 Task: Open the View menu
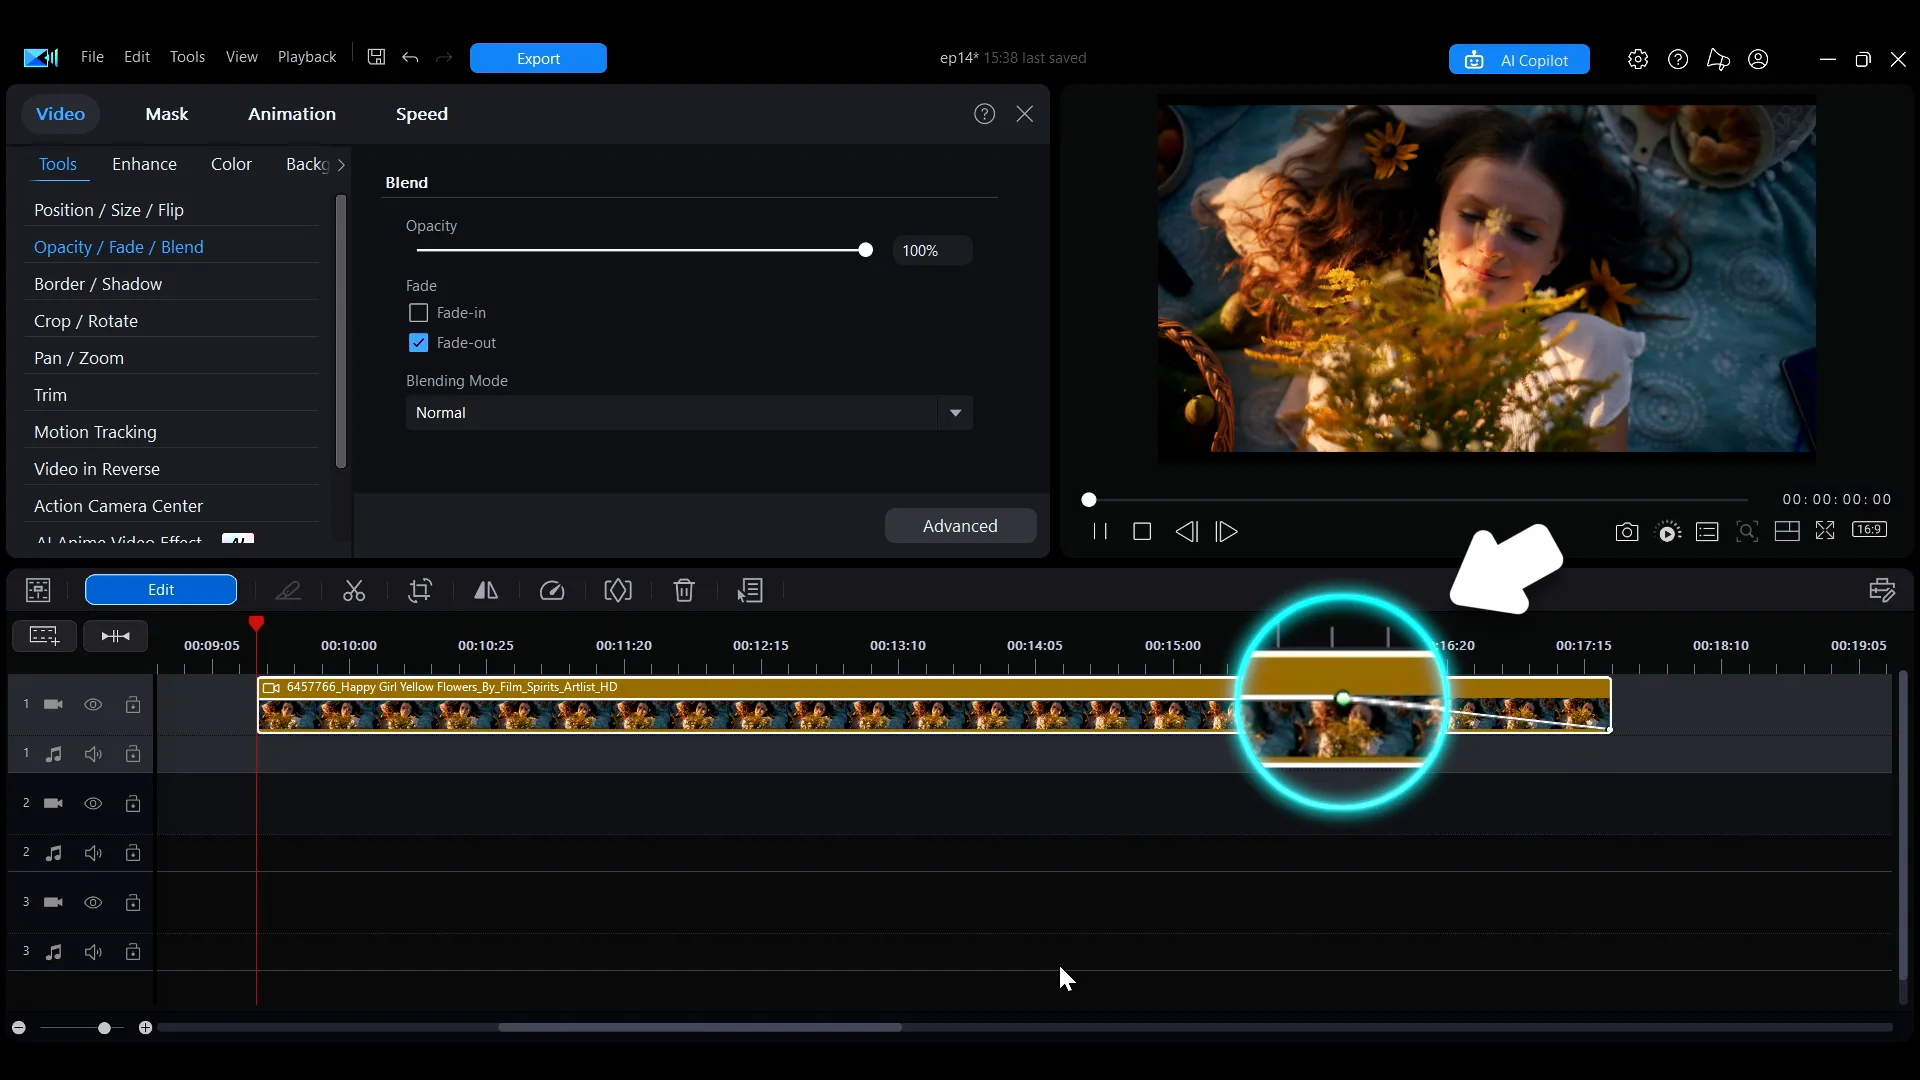pos(242,57)
